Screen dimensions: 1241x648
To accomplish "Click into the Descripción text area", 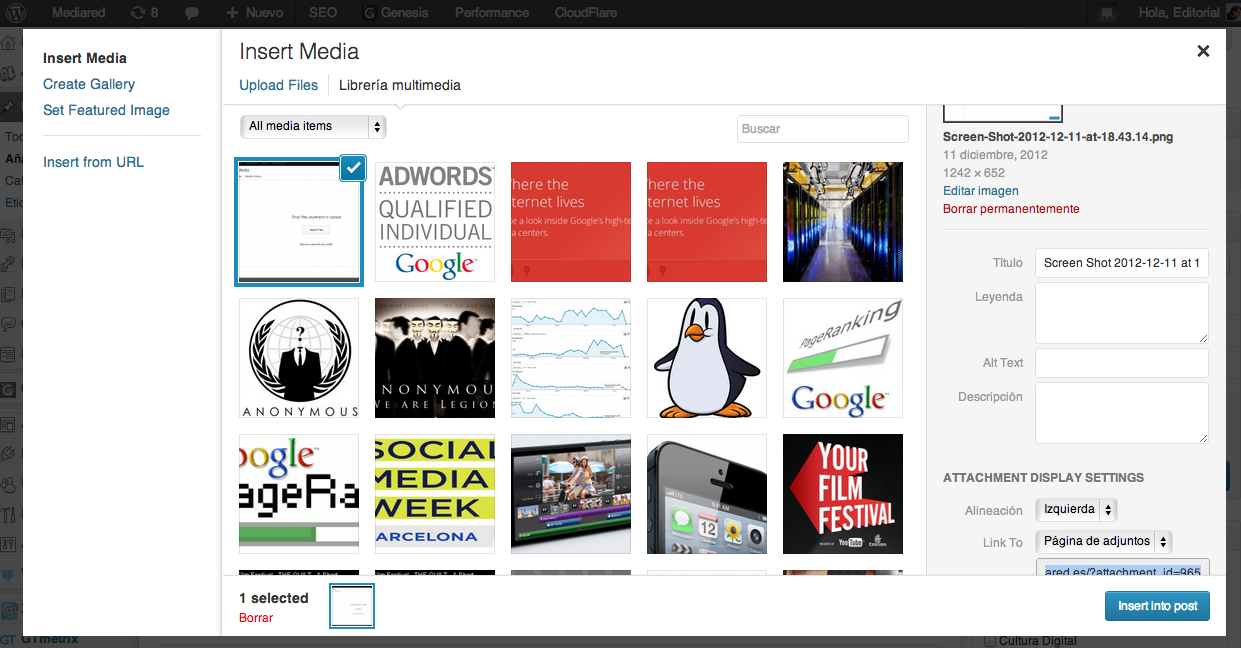I will pos(1122,413).
